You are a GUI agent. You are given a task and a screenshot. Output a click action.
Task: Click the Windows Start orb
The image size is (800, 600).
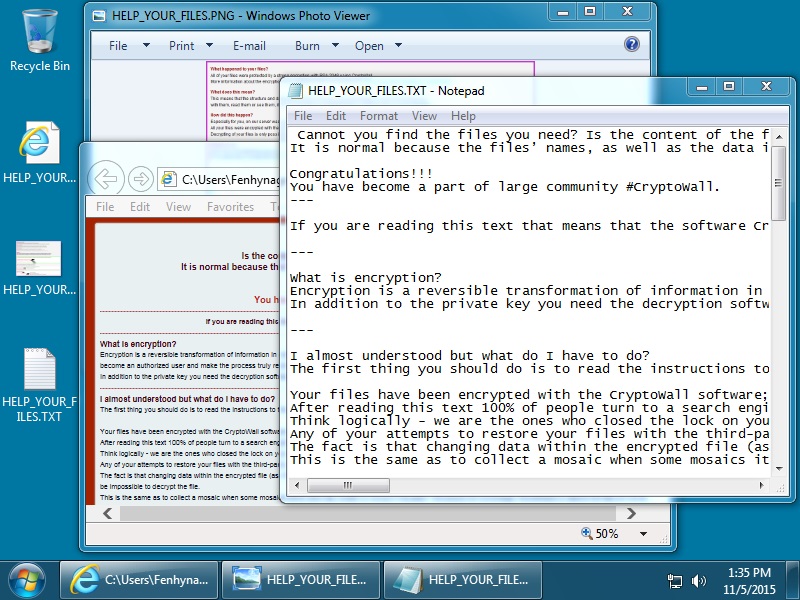pyautogui.click(x=27, y=581)
